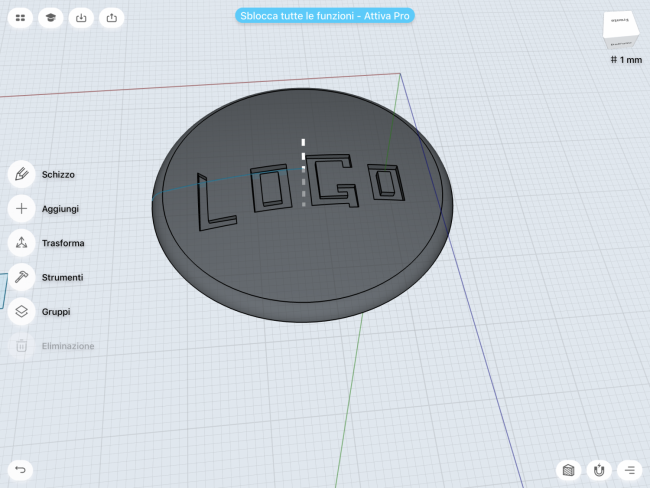The height and width of the screenshot is (488, 650).
Task: Click the orientation view cube
Action: [x=621, y=31]
